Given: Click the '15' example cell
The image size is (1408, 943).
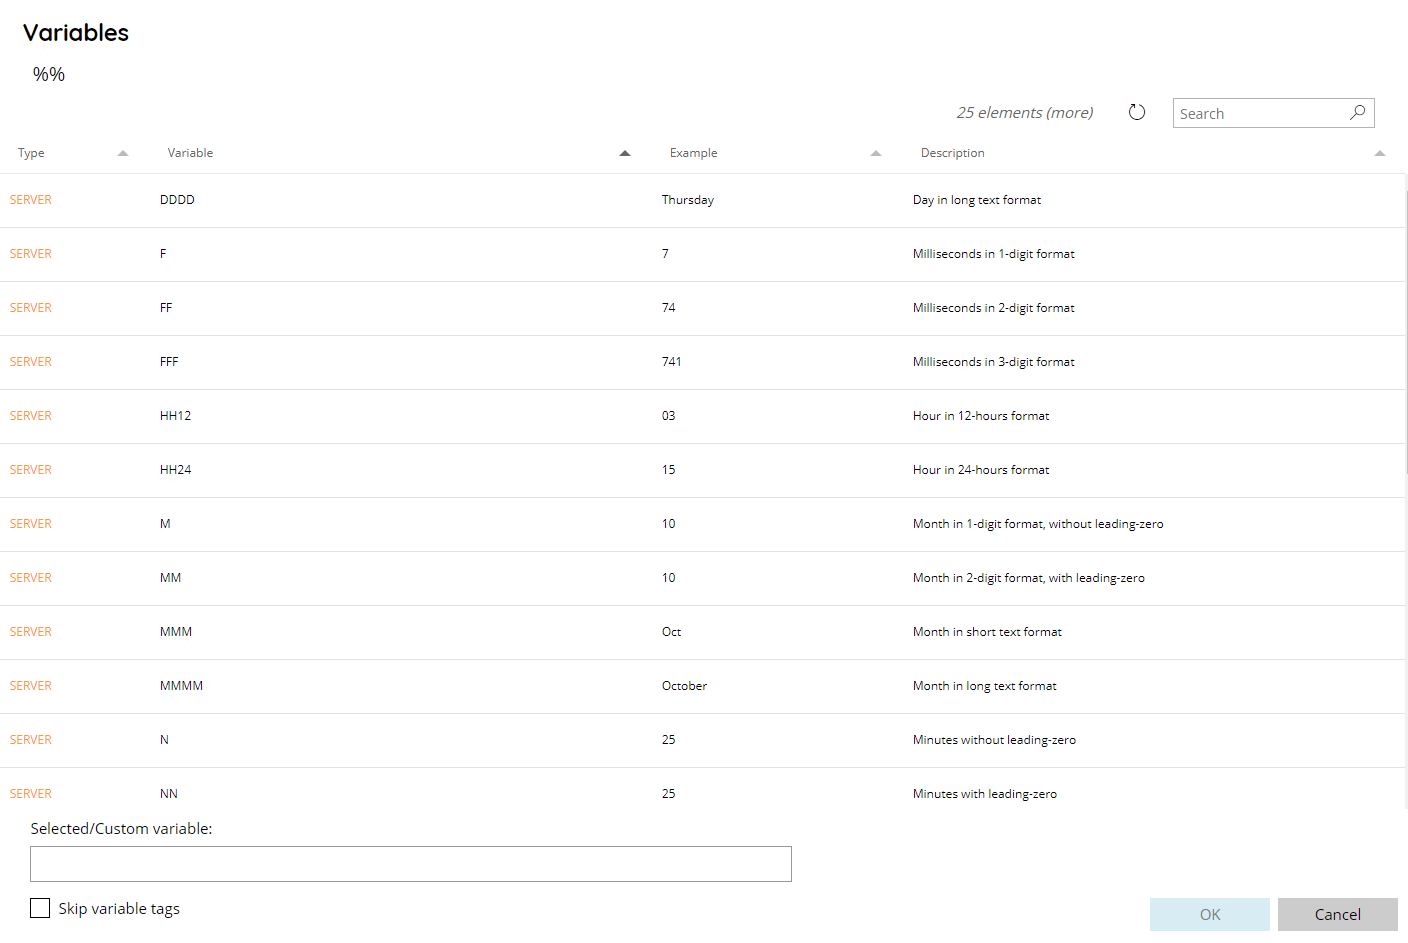Looking at the screenshot, I should point(668,470).
